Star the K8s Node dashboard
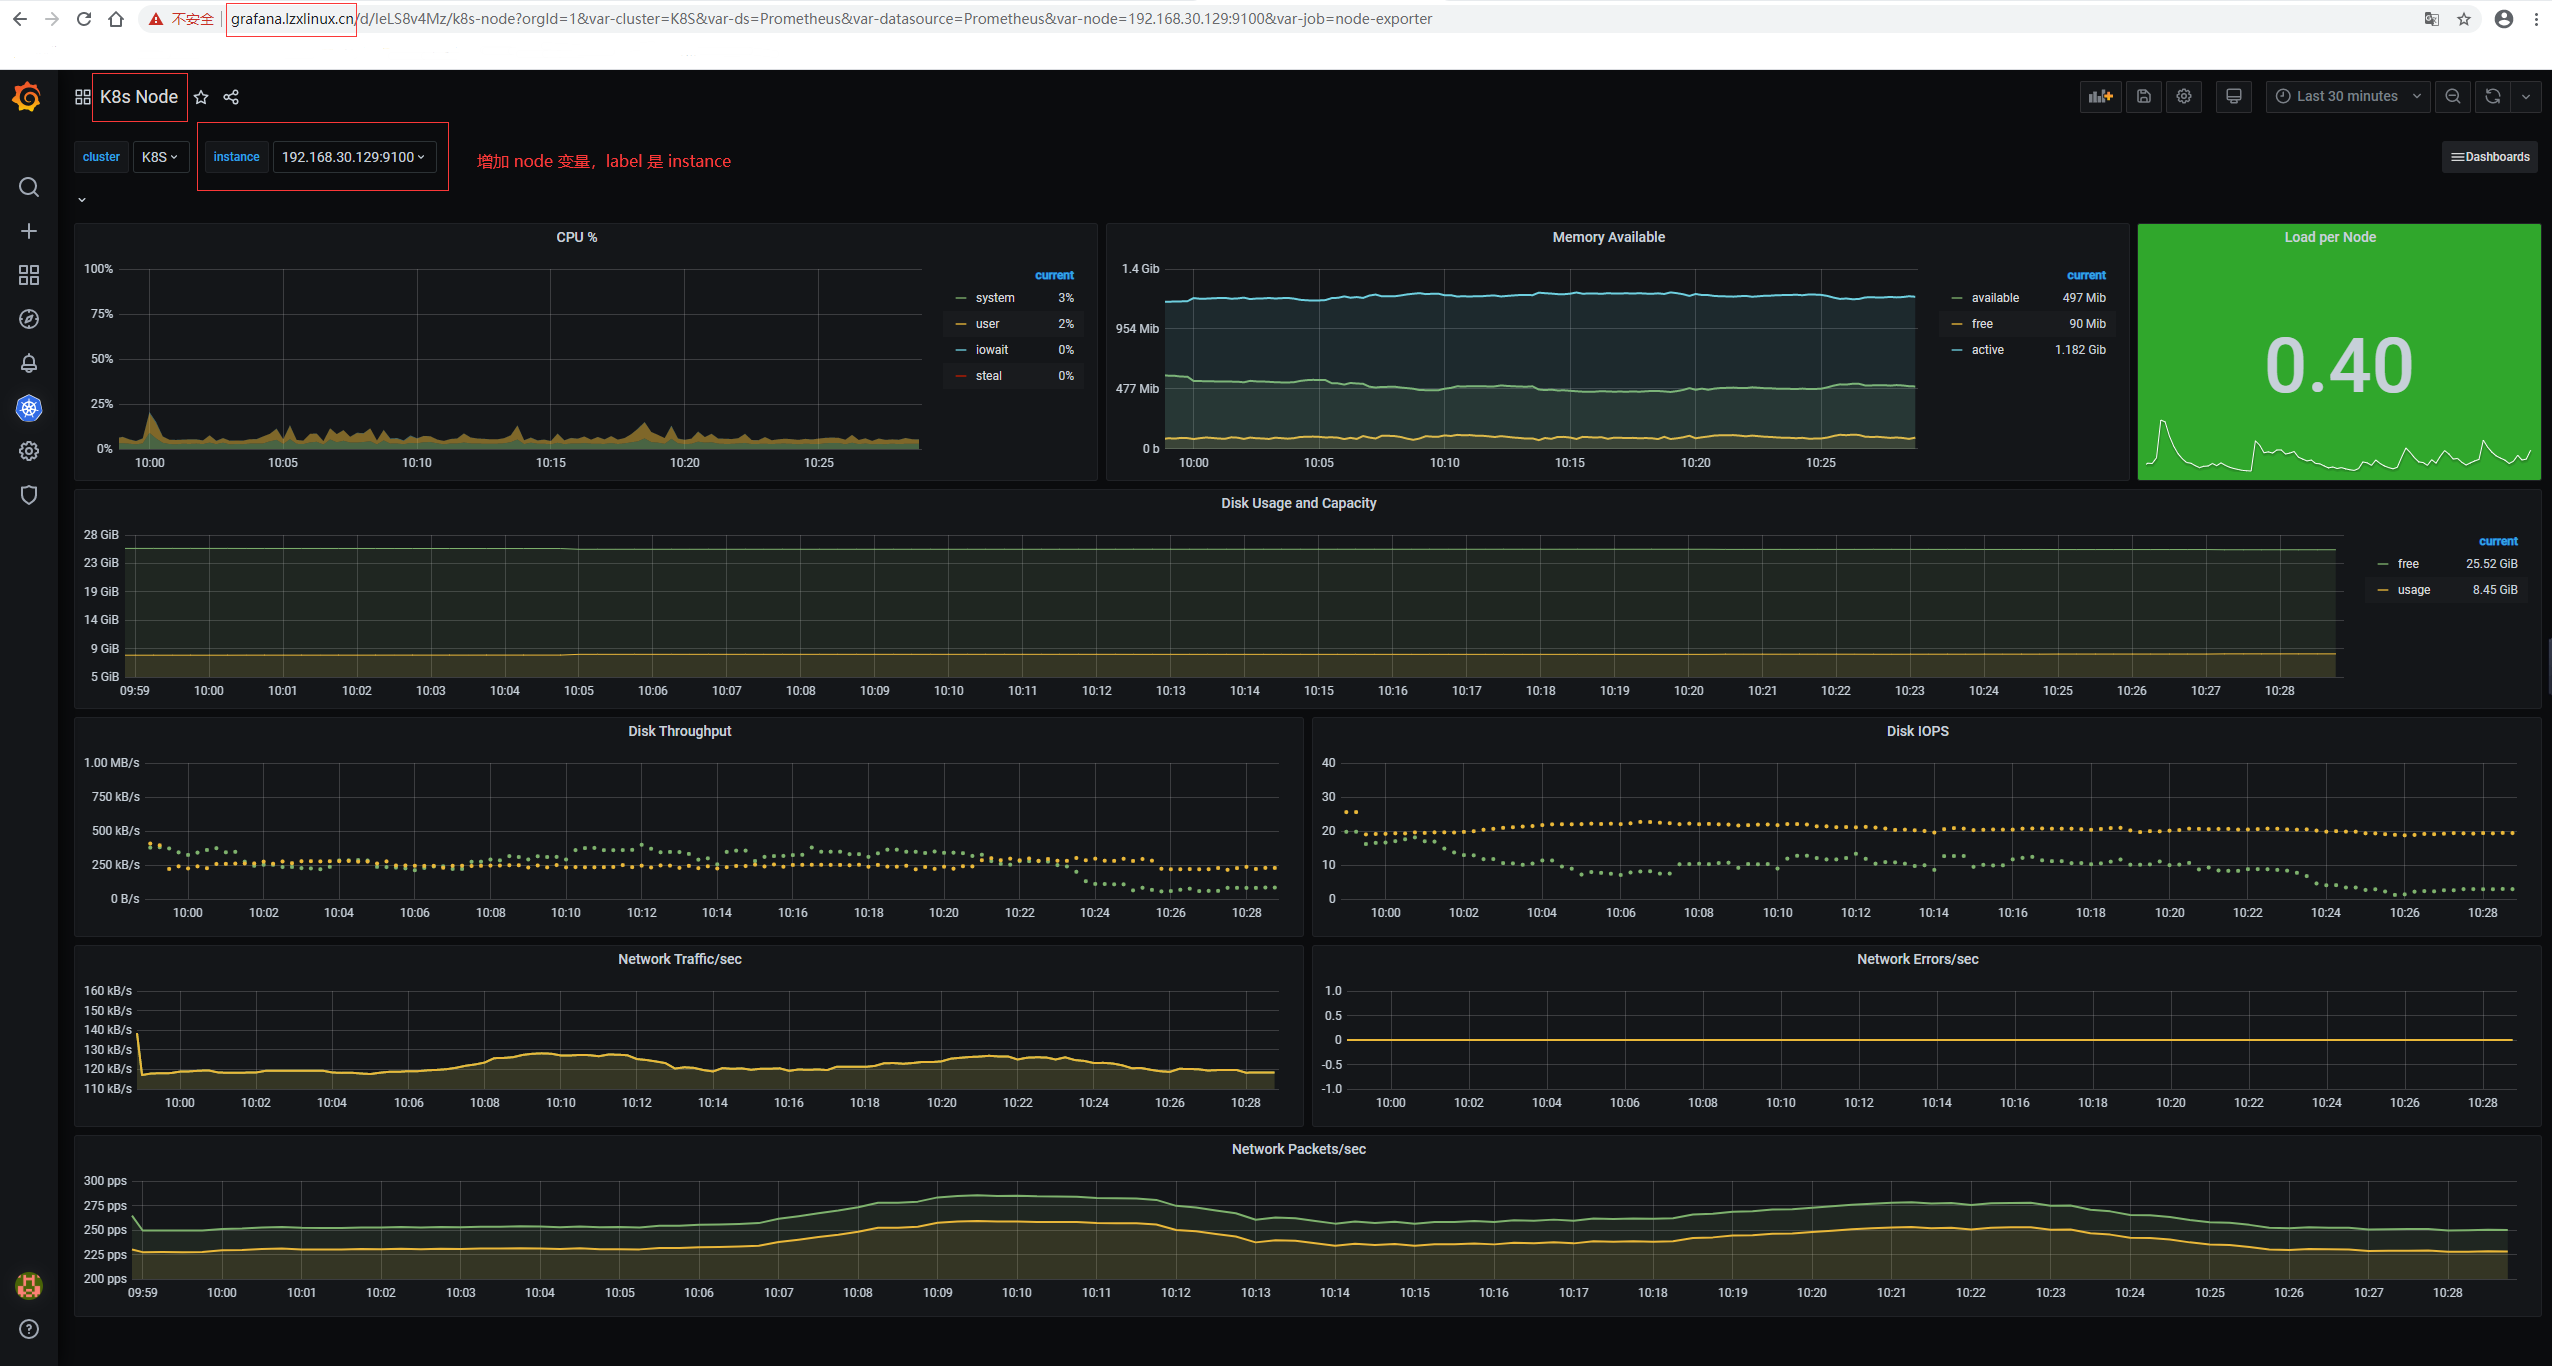The height and width of the screenshot is (1366, 2552). [201, 97]
